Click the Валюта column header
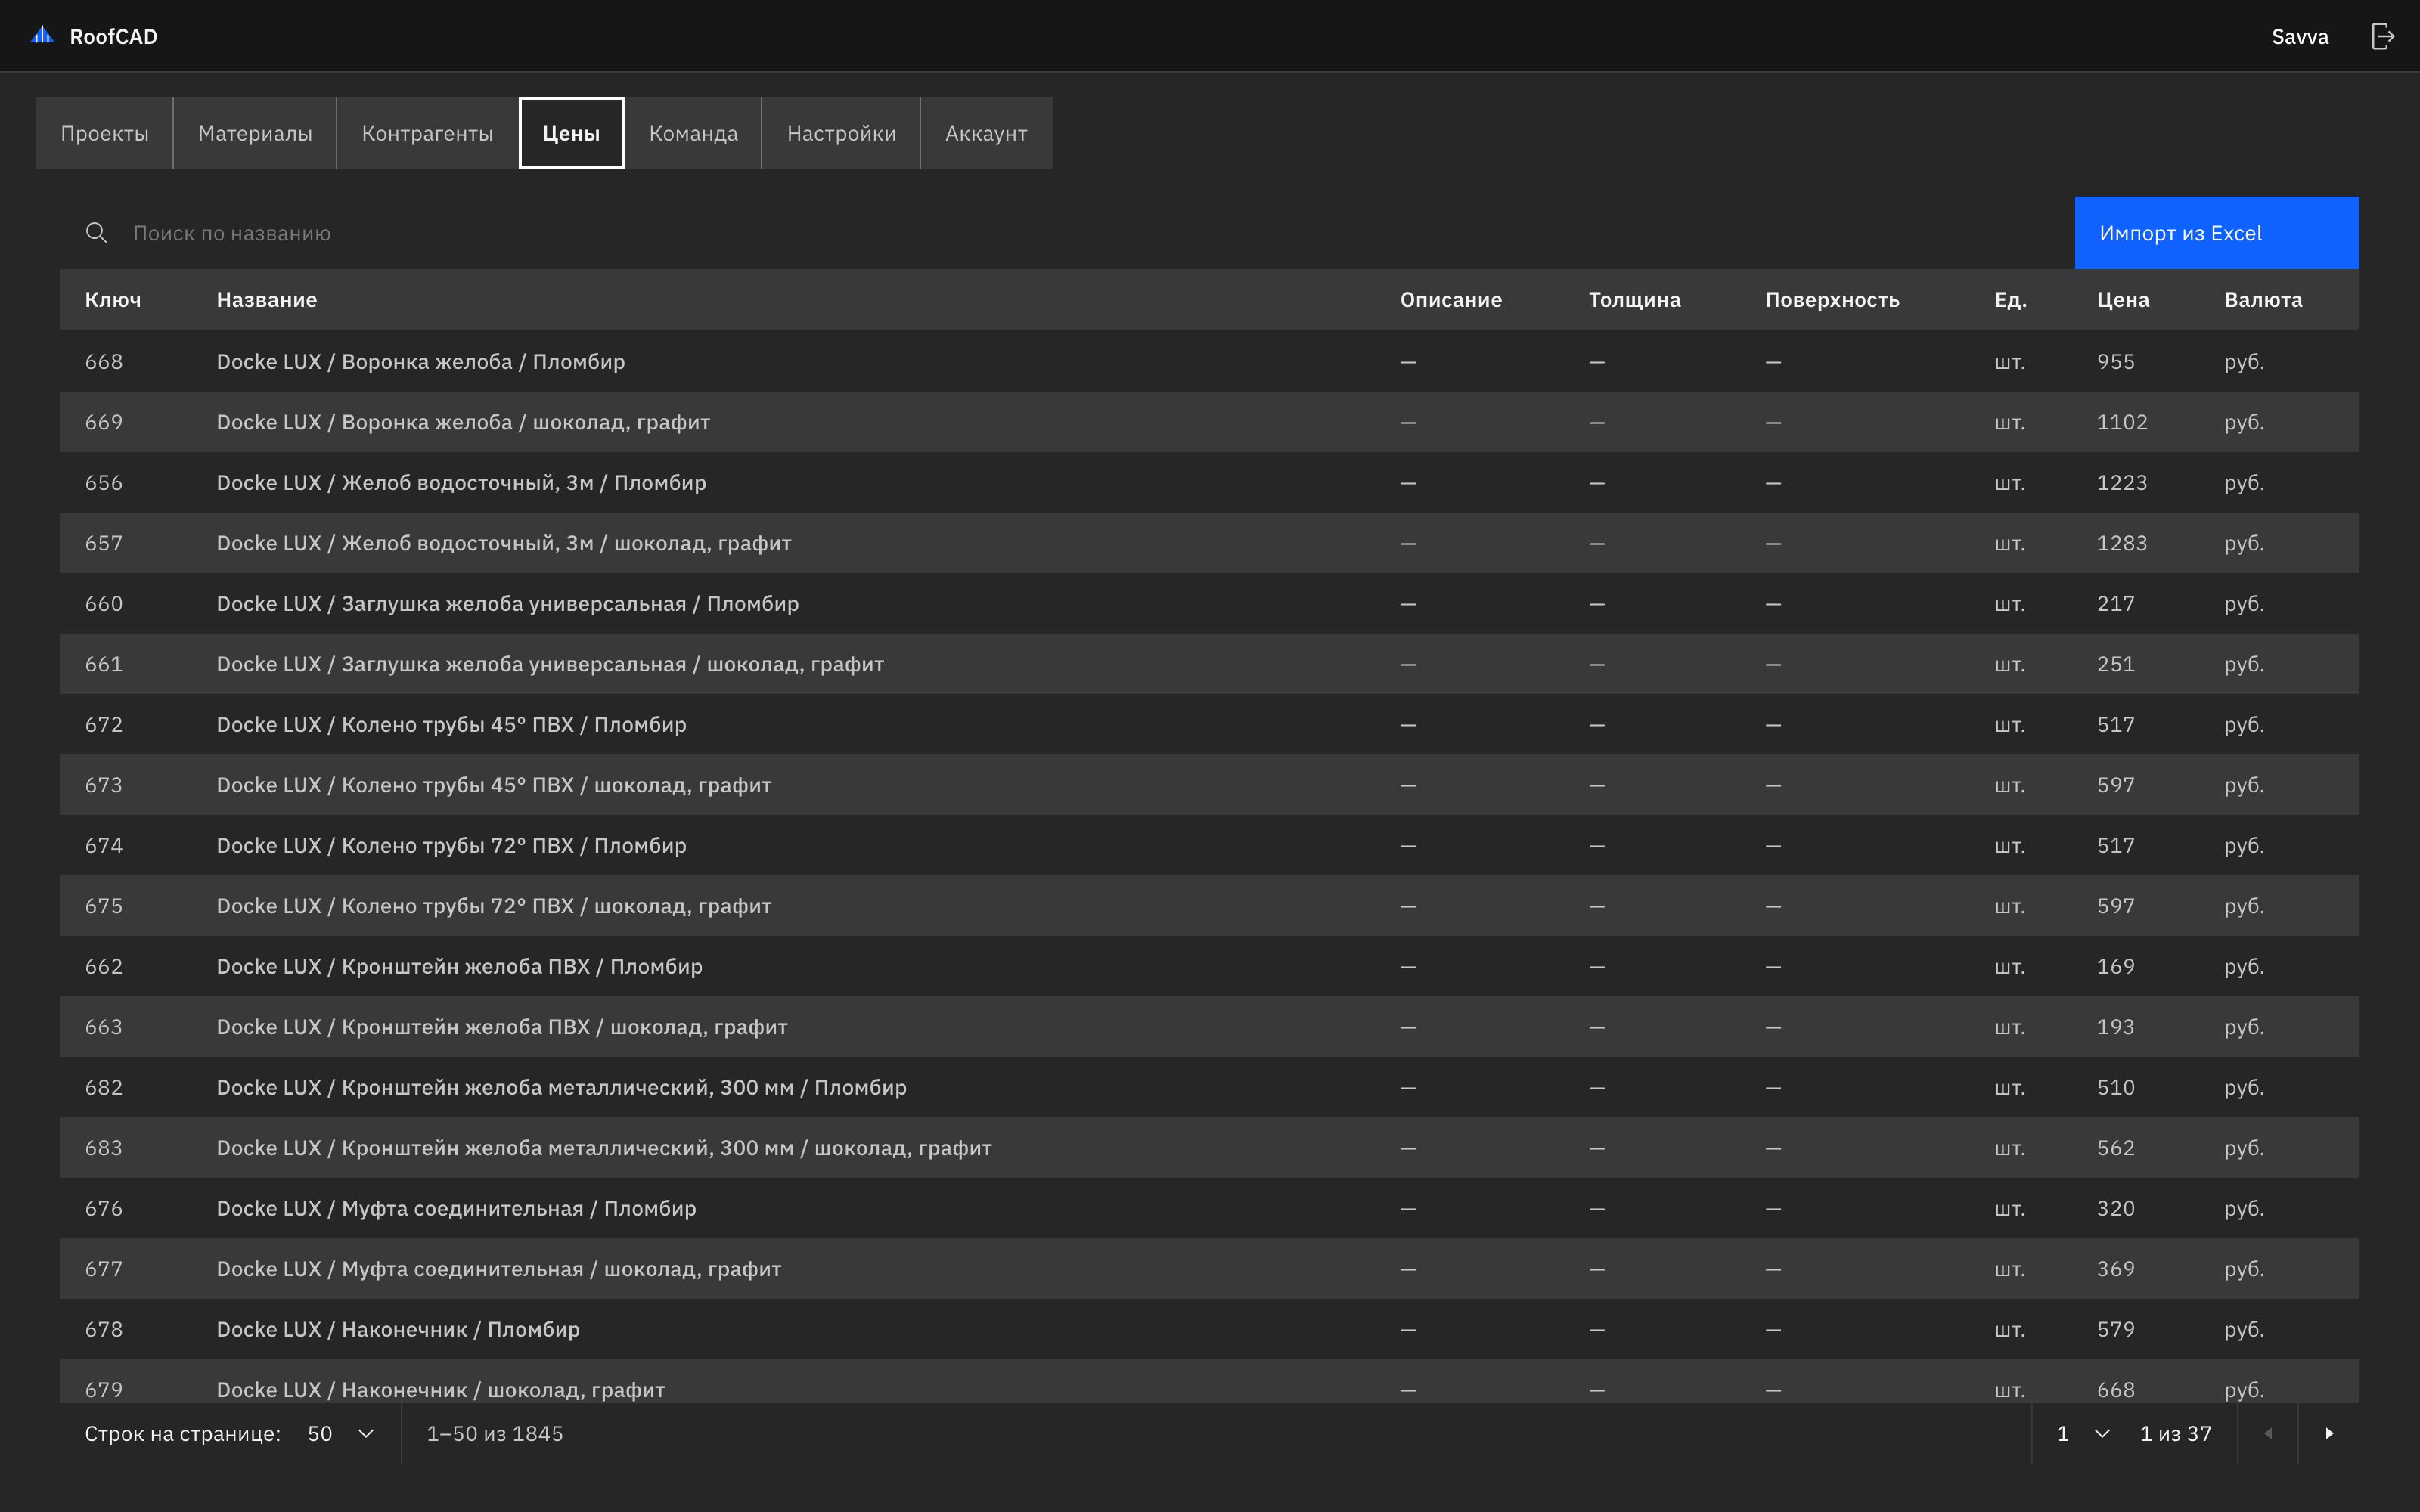This screenshot has width=2420, height=1512. [2263, 300]
